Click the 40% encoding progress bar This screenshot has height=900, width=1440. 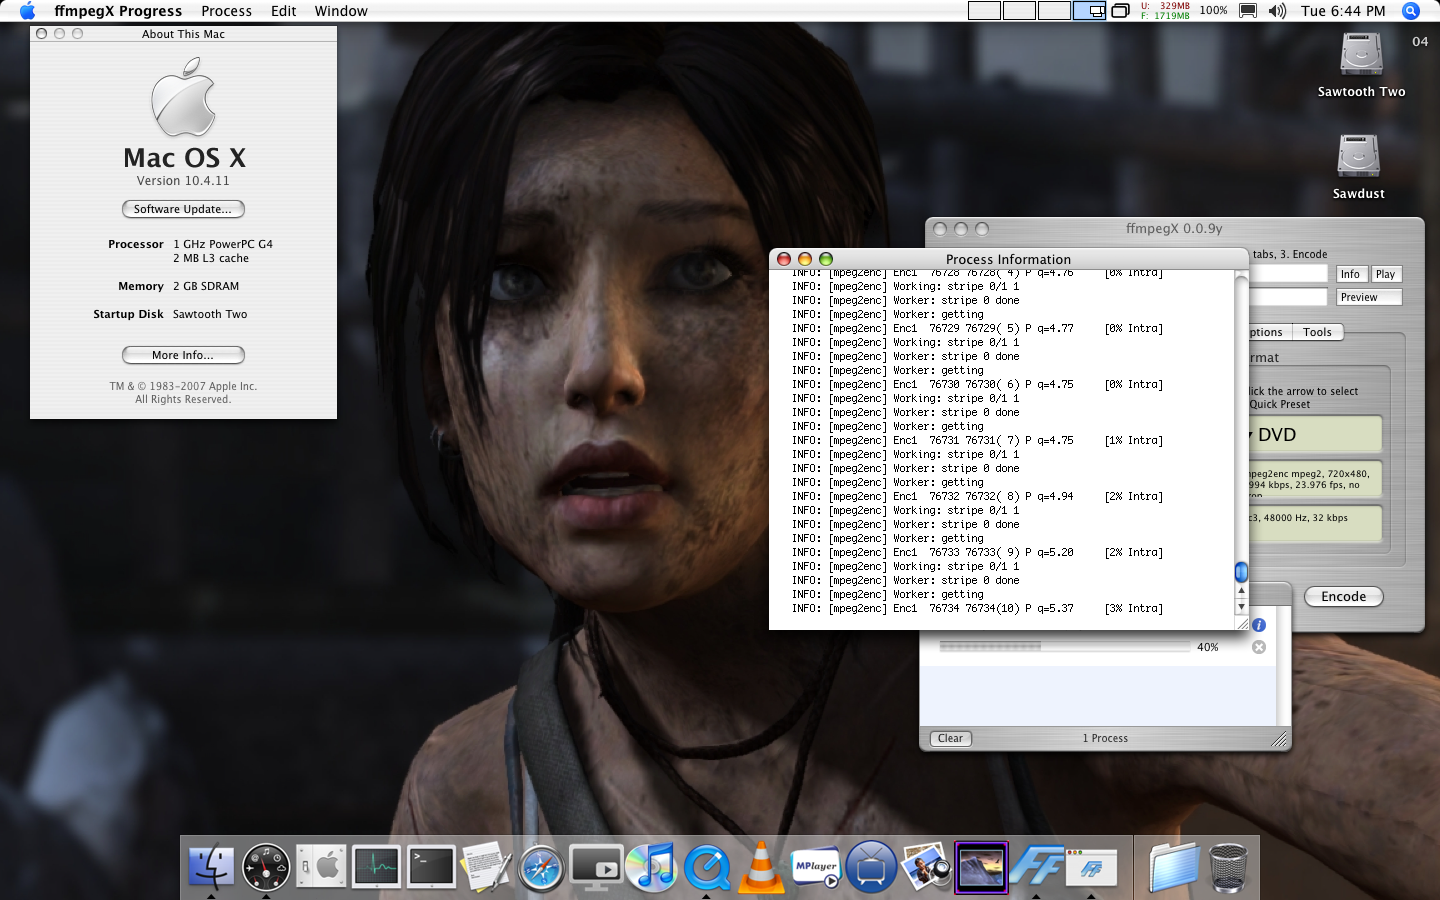click(x=1065, y=646)
